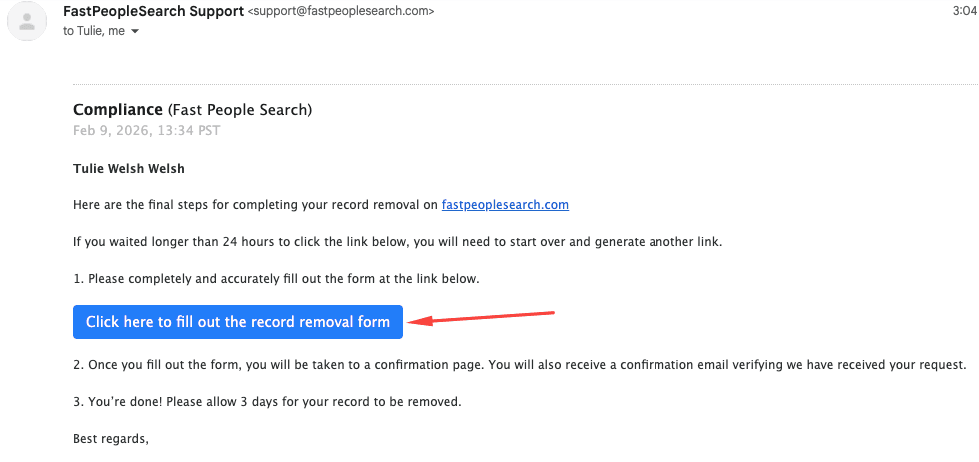This screenshot has height=462, width=979.
Task: Click the "to Tulie, me" recipients text
Action: tap(95, 31)
